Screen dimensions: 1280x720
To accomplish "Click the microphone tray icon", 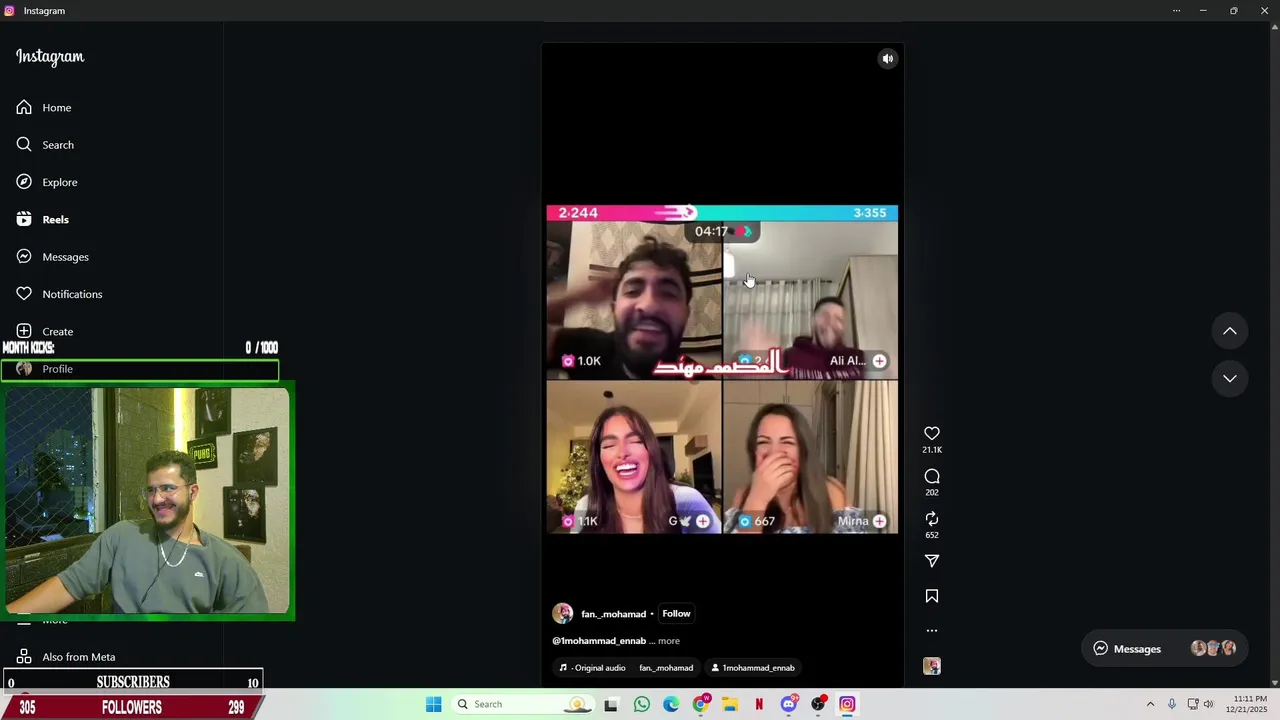I will point(1172,704).
